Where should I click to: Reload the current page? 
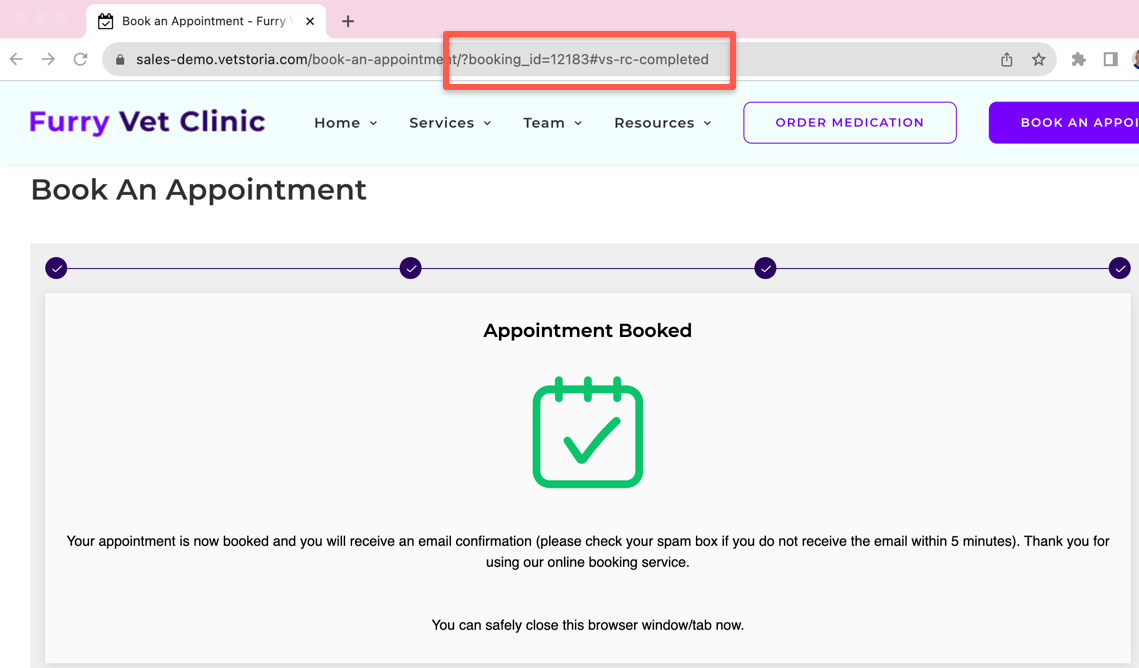click(80, 59)
